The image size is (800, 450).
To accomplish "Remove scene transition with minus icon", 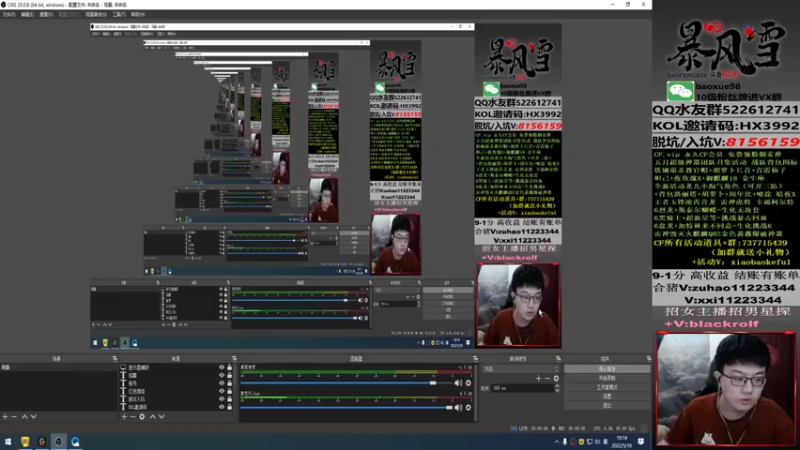I will click(547, 379).
